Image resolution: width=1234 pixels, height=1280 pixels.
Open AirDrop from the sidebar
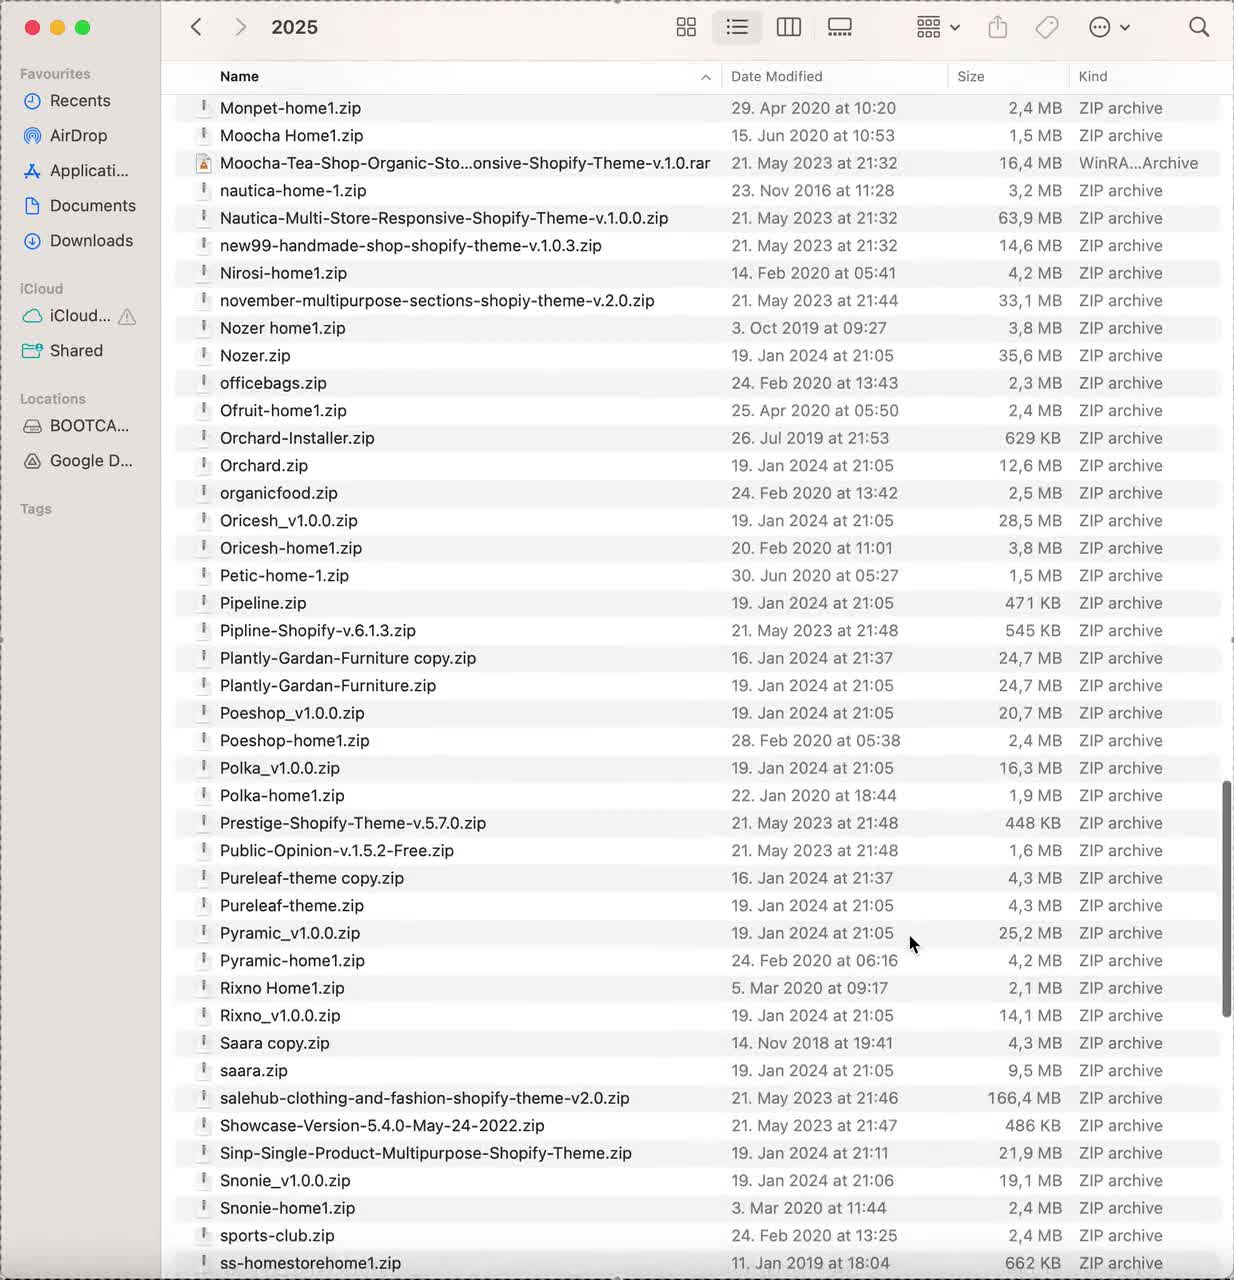coord(78,136)
